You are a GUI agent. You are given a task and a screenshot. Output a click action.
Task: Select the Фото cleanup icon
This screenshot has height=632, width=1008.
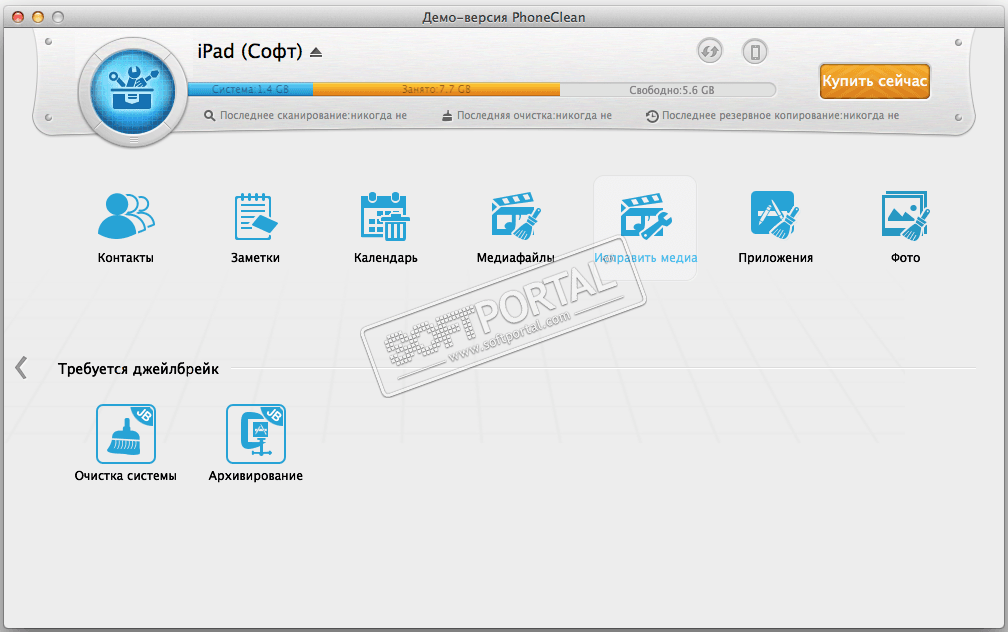click(905, 215)
